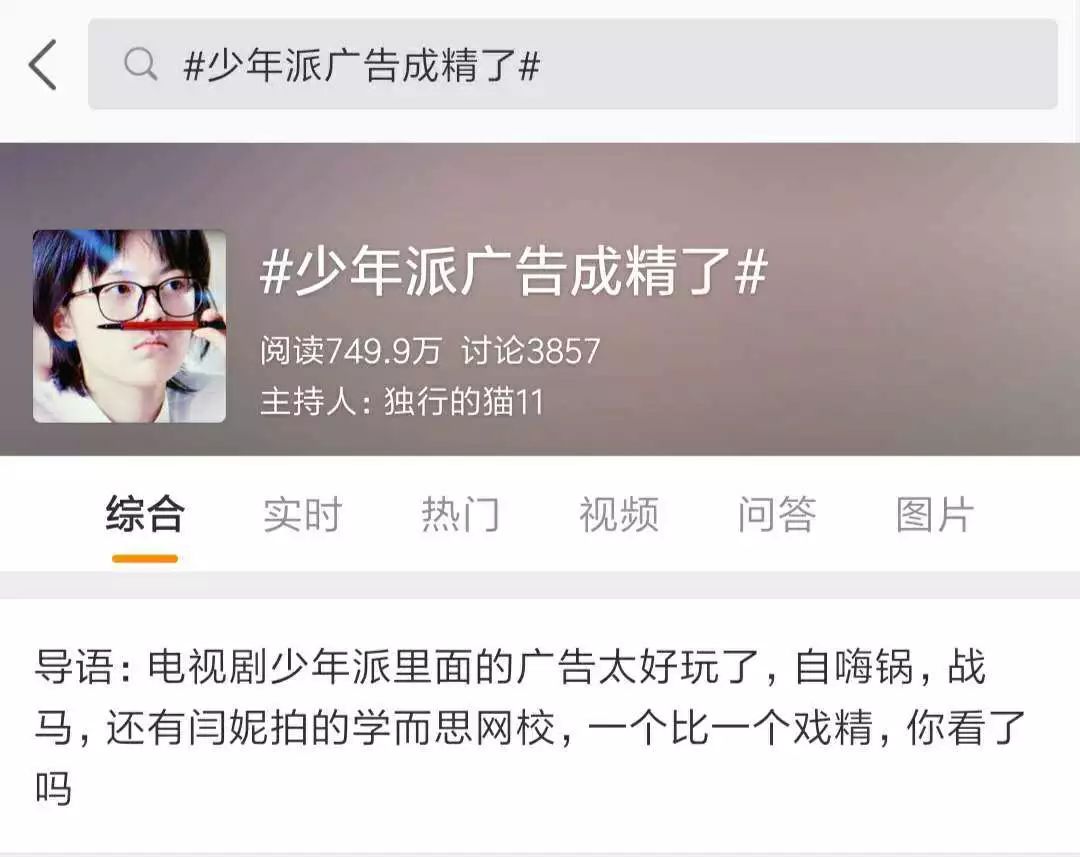The width and height of the screenshot is (1080, 857).
Task: Tap the 讨论3857 discussion count
Action: [530, 351]
